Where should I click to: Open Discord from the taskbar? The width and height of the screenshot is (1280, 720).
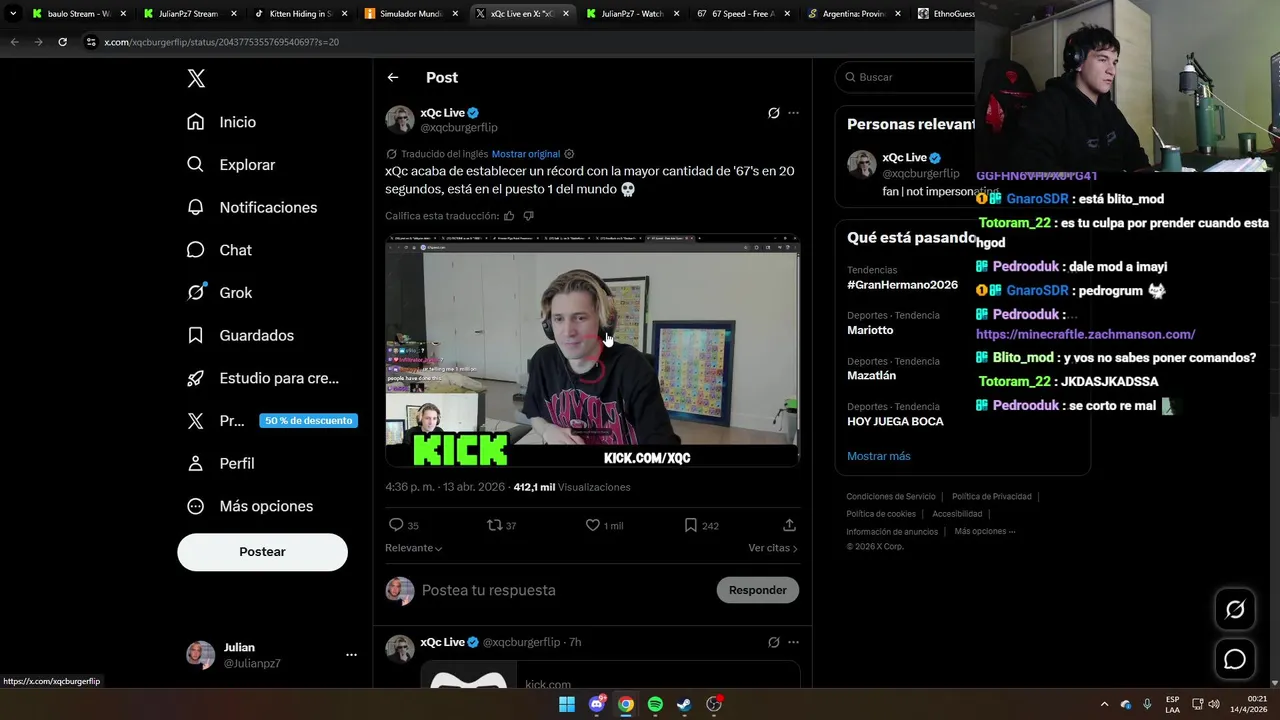pos(597,704)
